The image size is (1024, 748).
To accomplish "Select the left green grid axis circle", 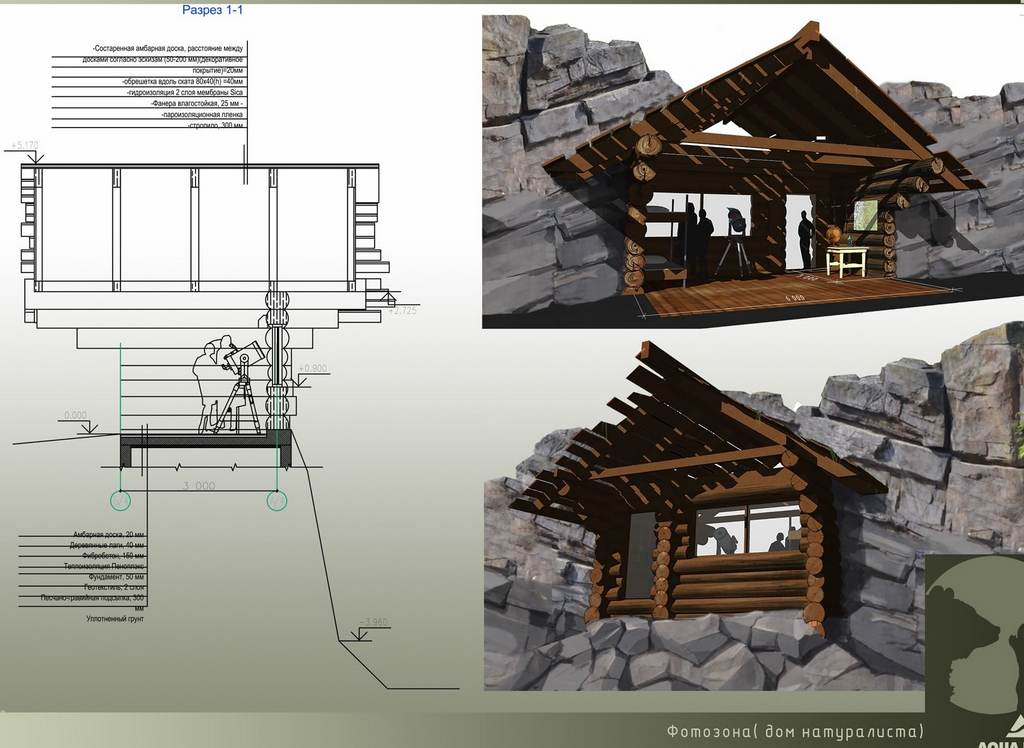I will [121, 500].
